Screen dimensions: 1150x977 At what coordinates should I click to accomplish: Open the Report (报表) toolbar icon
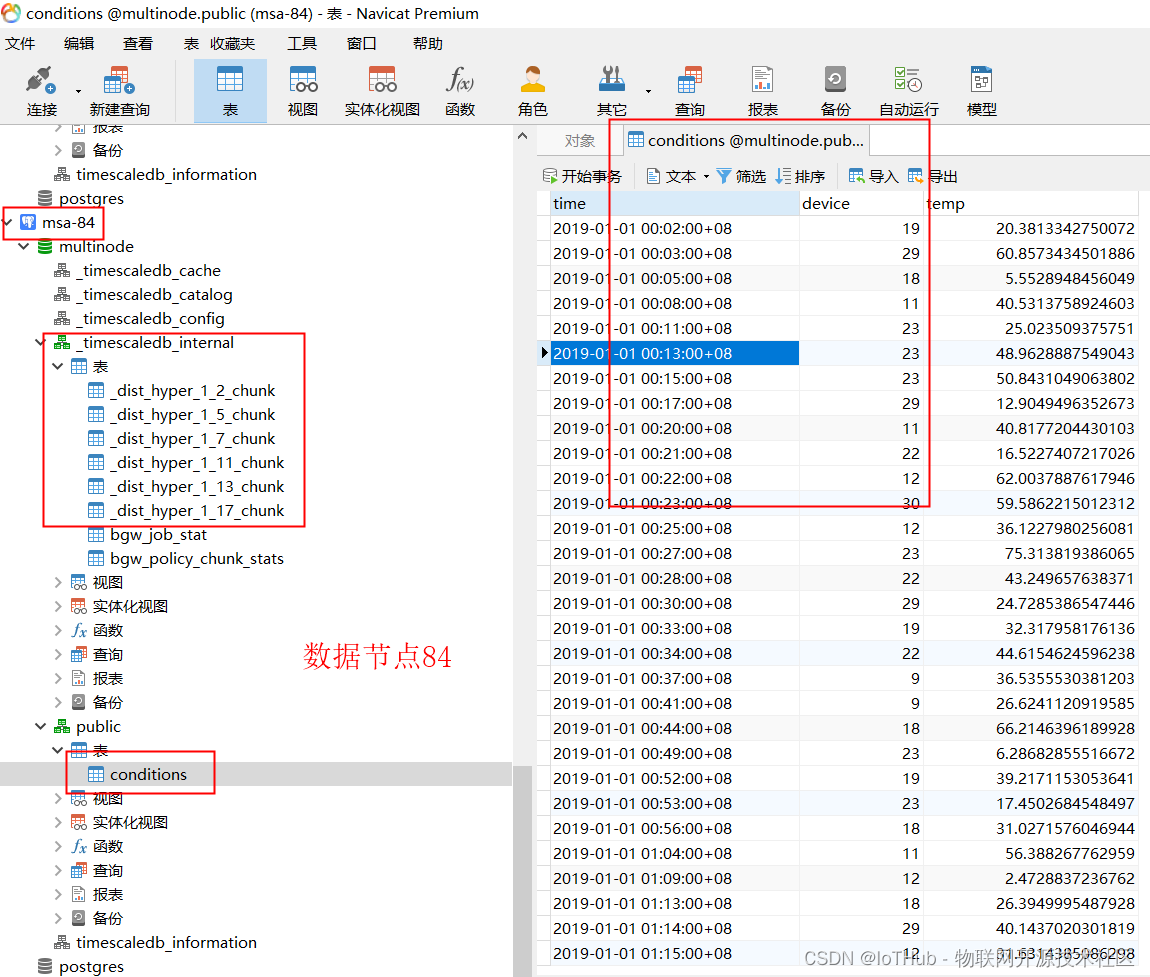tap(762, 91)
